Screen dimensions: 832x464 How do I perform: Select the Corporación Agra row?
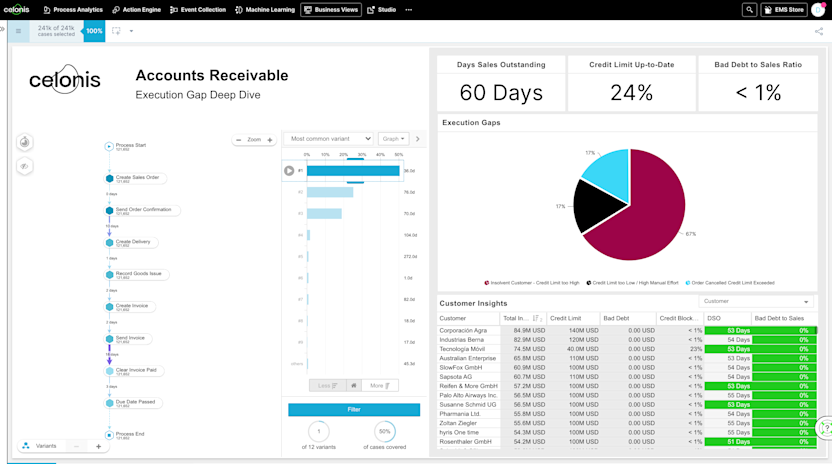click(x=627, y=330)
